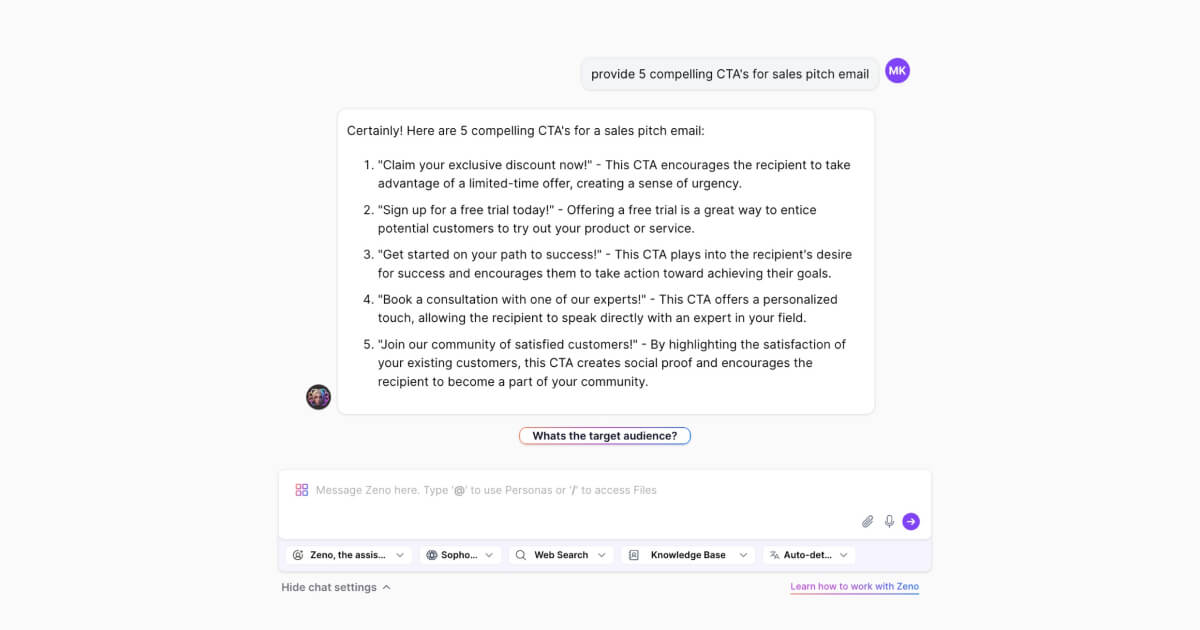Click the Web Search magnifier icon
The width and height of the screenshot is (1200, 630).
click(520, 555)
